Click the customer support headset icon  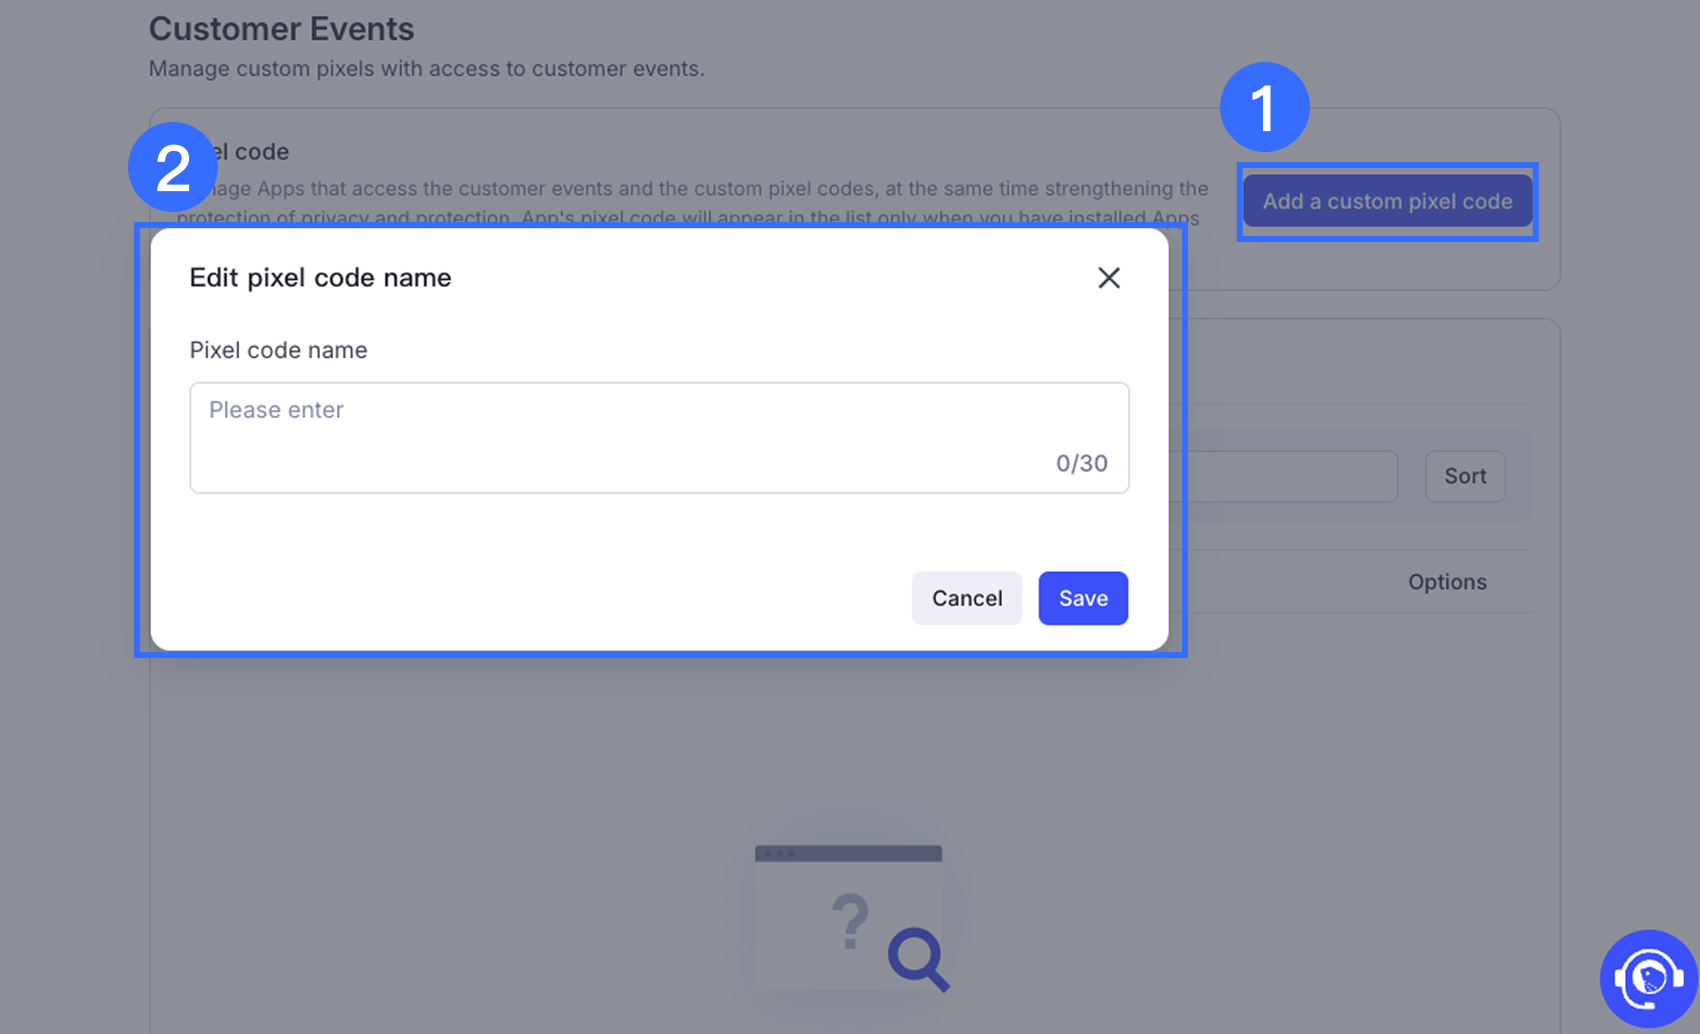1648,978
